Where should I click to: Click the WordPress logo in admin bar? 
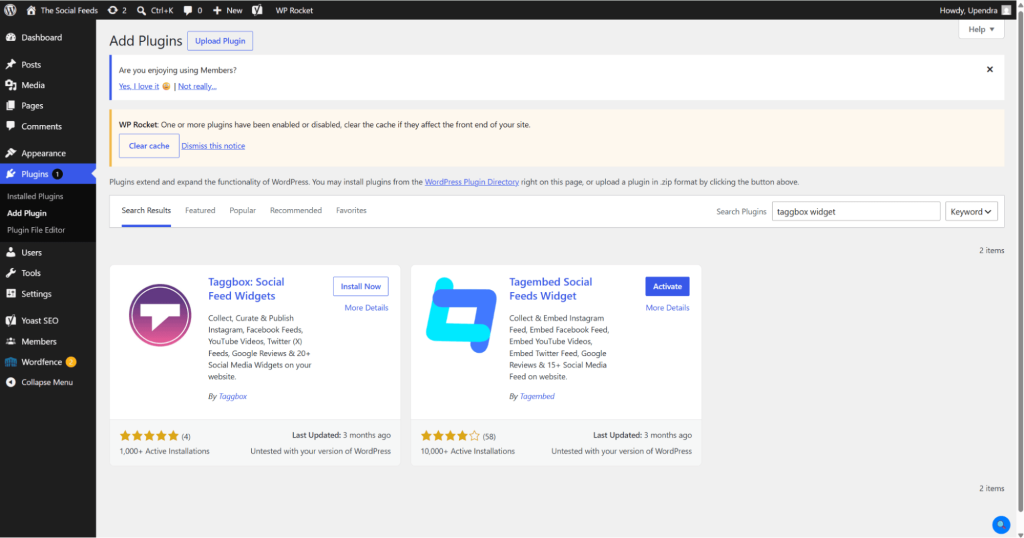(x=10, y=10)
